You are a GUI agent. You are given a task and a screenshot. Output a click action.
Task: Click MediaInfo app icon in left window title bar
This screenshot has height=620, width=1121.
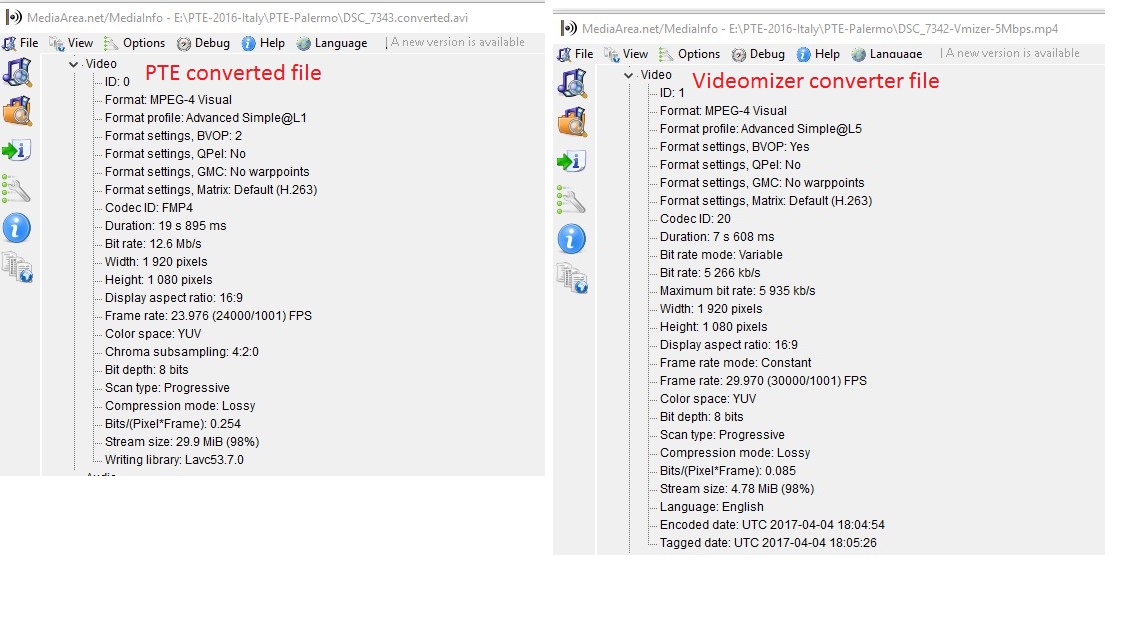point(13,16)
